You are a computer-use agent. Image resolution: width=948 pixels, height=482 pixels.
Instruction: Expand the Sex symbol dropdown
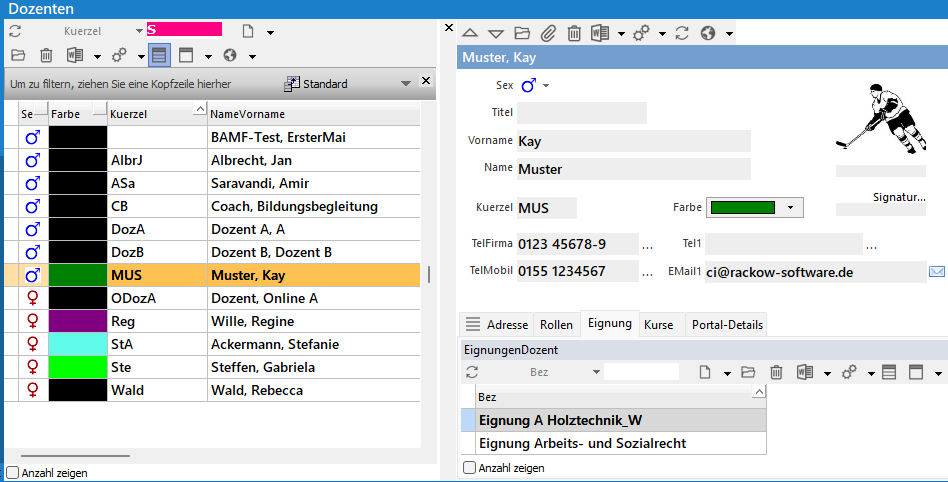547,86
